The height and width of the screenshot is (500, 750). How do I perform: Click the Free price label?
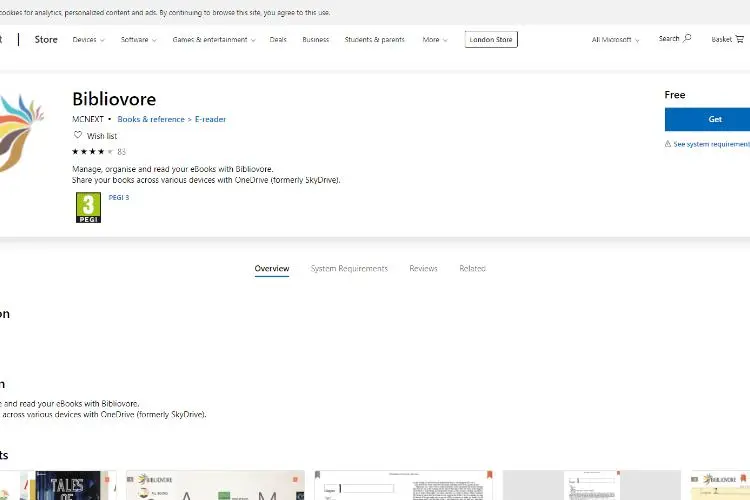pyautogui.click(x=675, y=95)
